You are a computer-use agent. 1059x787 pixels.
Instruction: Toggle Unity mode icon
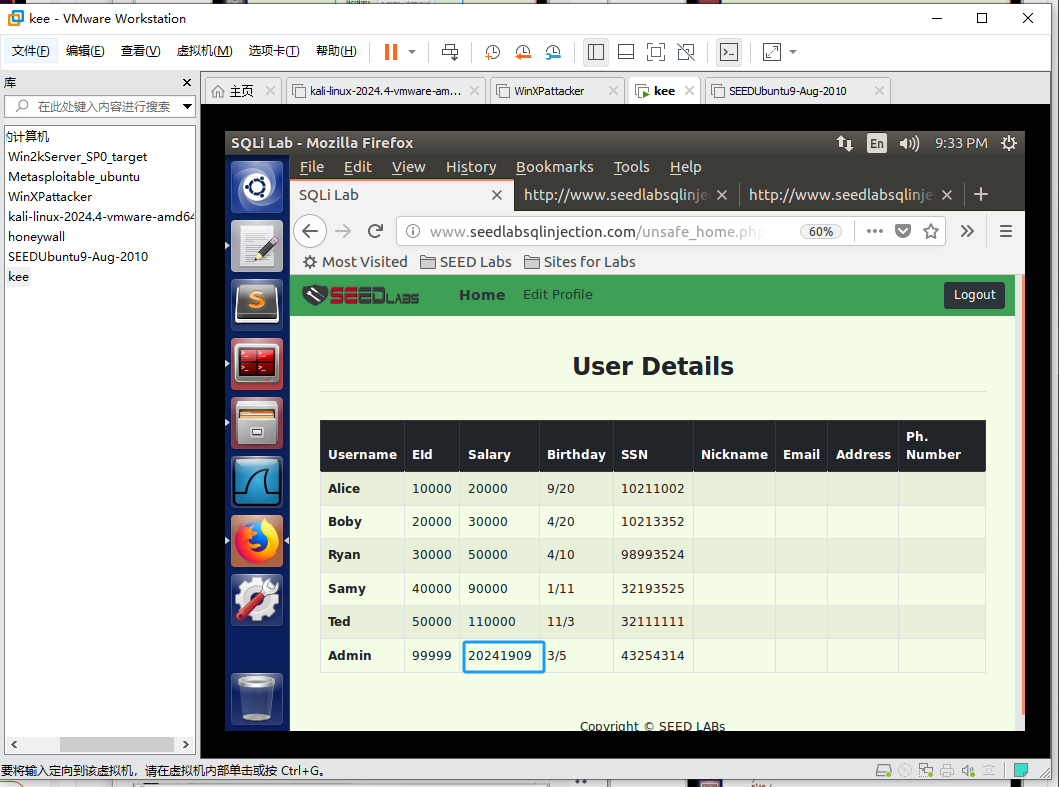point(686,52)
